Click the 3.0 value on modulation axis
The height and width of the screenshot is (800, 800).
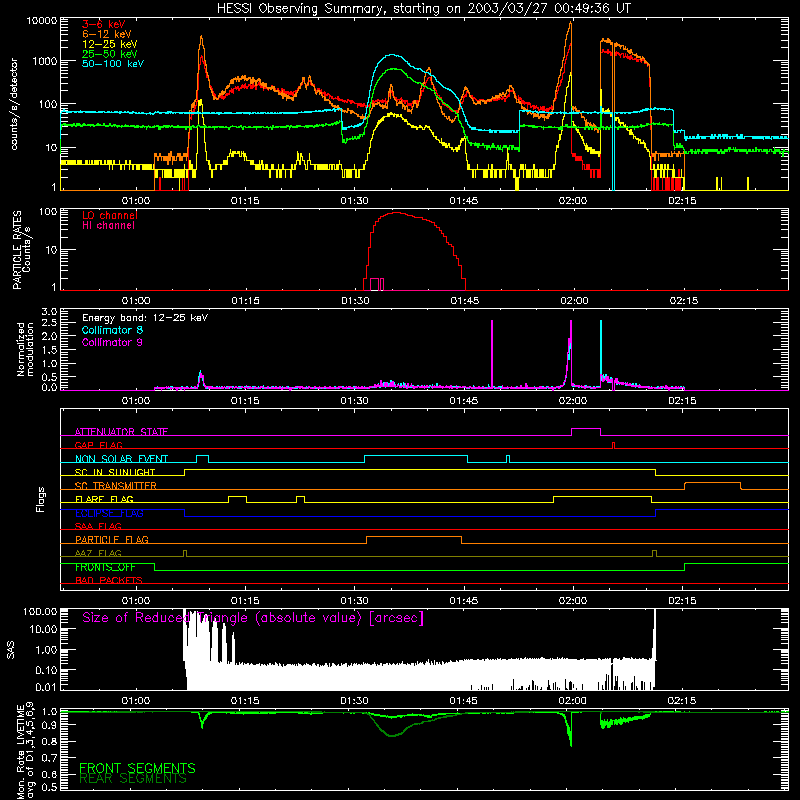click(x=49, y=312)
